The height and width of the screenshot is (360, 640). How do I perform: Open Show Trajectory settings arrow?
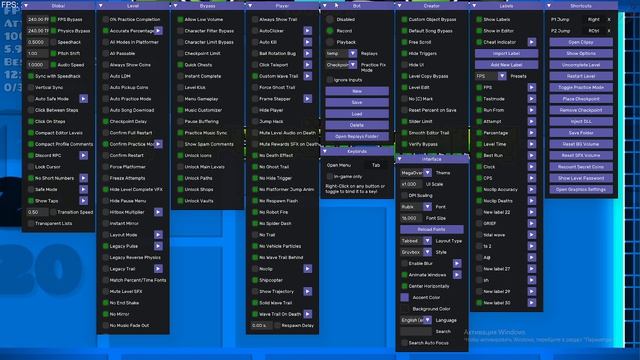(307, 291)
